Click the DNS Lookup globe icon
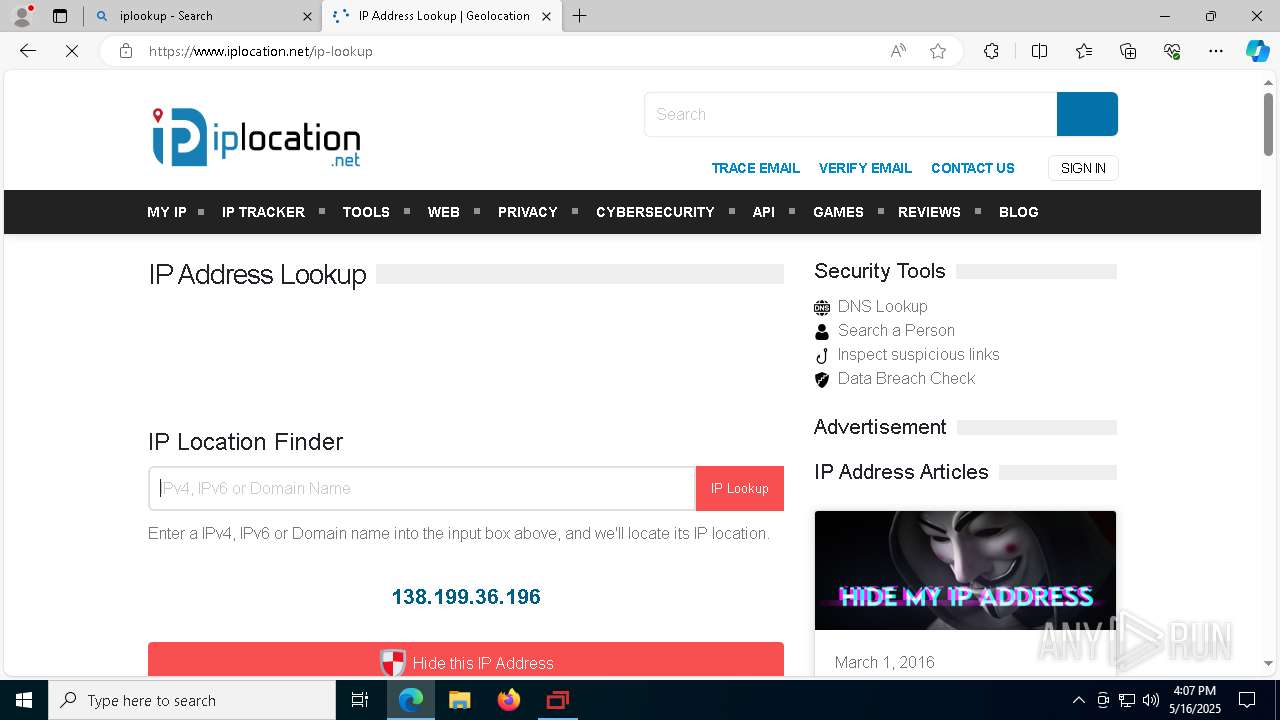The image size is (1280, 720). pyautogui.click(x=822, y=307)
